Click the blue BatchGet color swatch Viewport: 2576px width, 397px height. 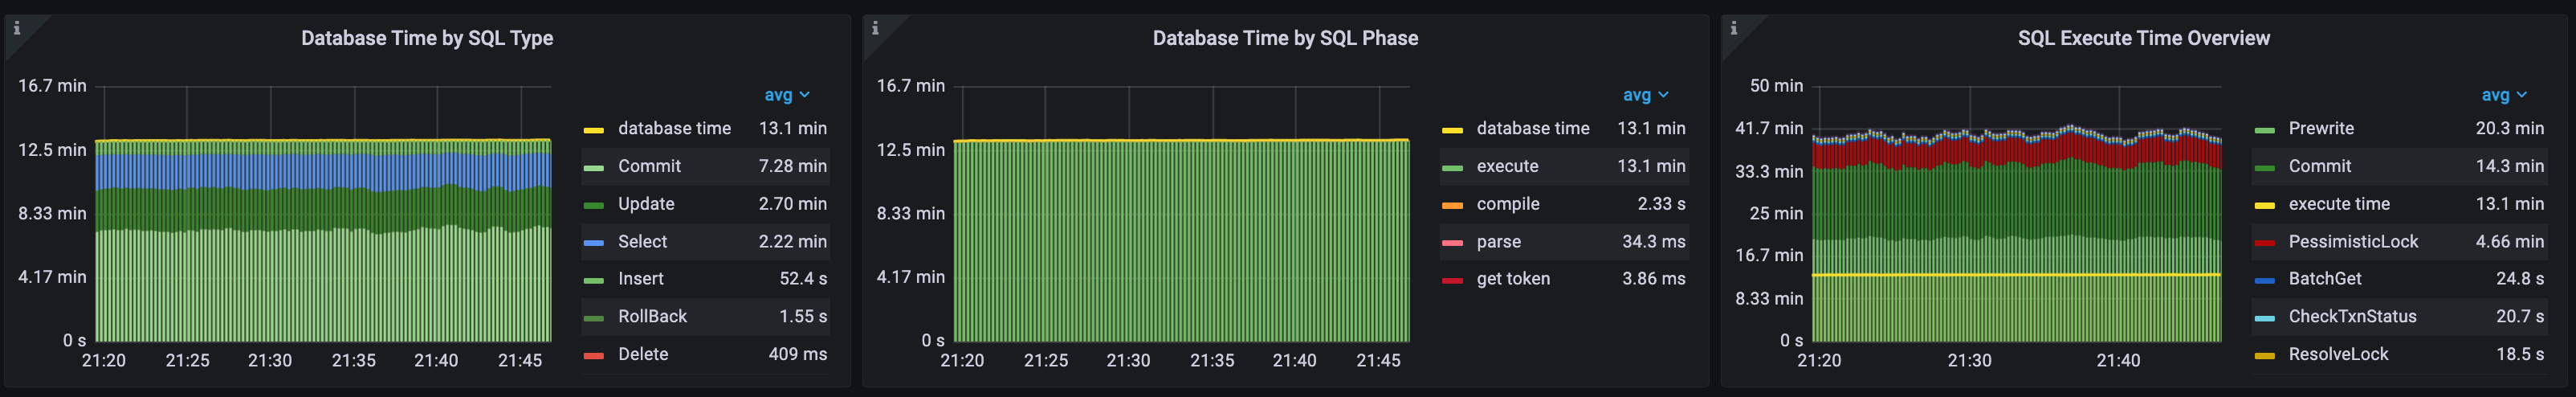click(2264, 280)
